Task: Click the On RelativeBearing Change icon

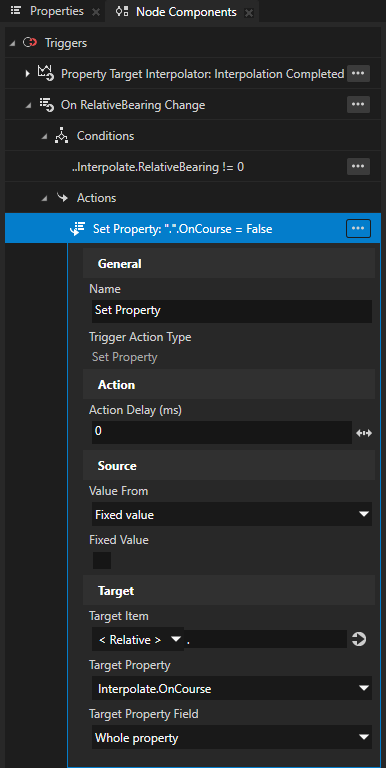Action: 46,104
